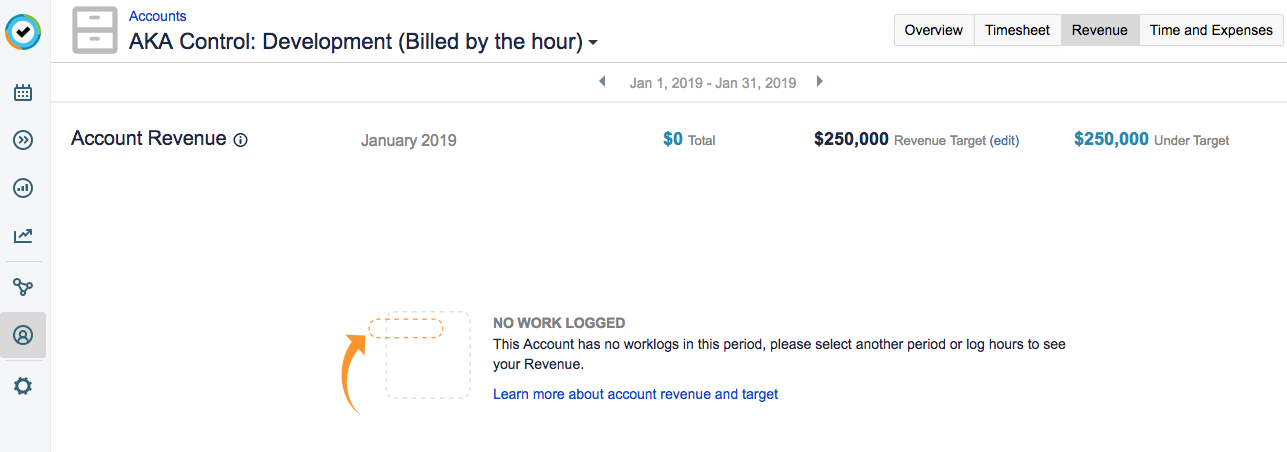Click the trending line chart icon
1287x452 pixels.
23,236
